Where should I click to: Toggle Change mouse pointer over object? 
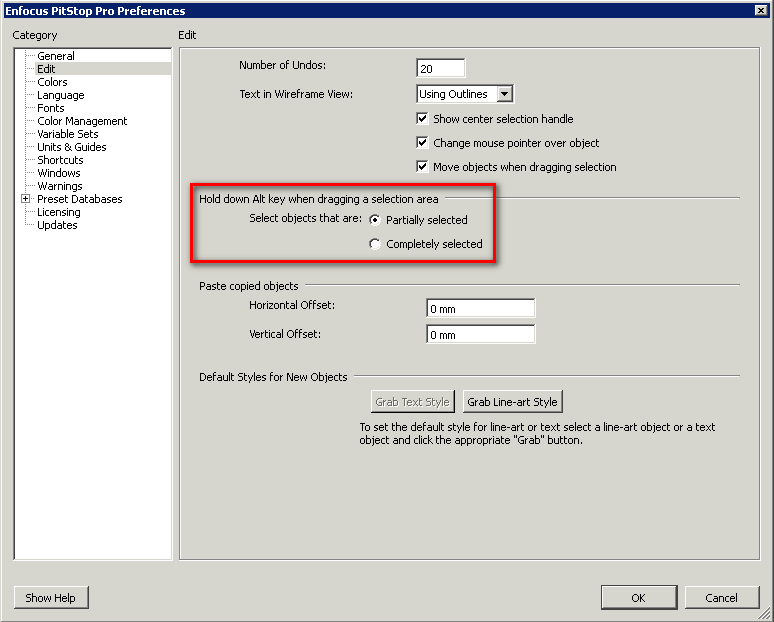pos(422,143)
